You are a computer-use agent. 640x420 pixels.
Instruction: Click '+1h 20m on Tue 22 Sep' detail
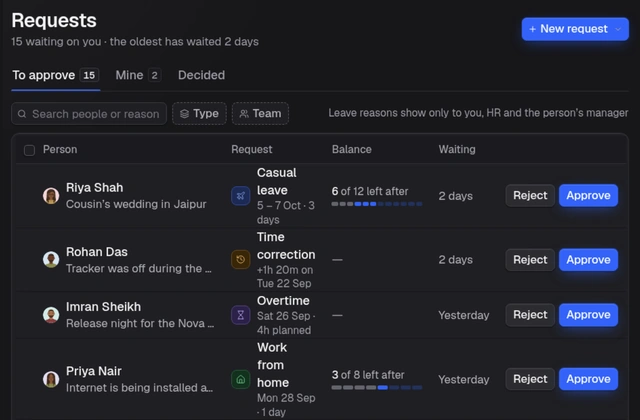pos(285,277)
